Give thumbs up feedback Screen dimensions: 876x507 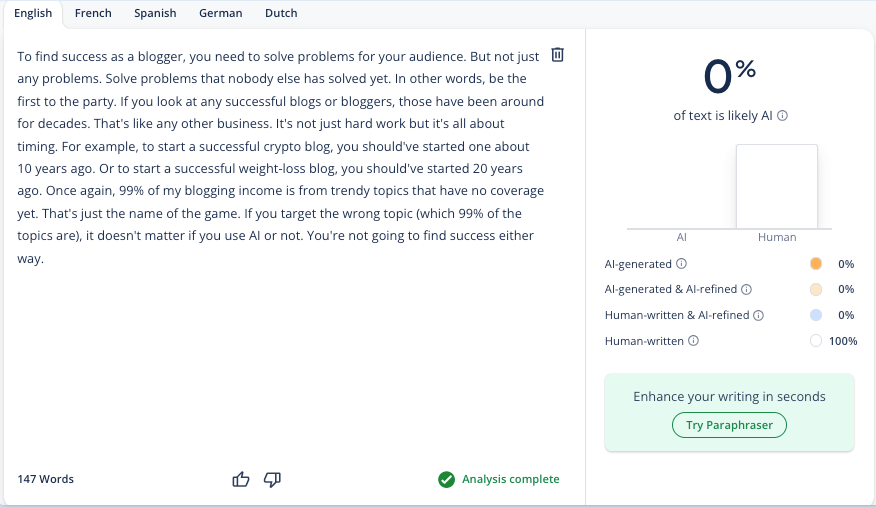pyautogui.click(x=241, y=479)
